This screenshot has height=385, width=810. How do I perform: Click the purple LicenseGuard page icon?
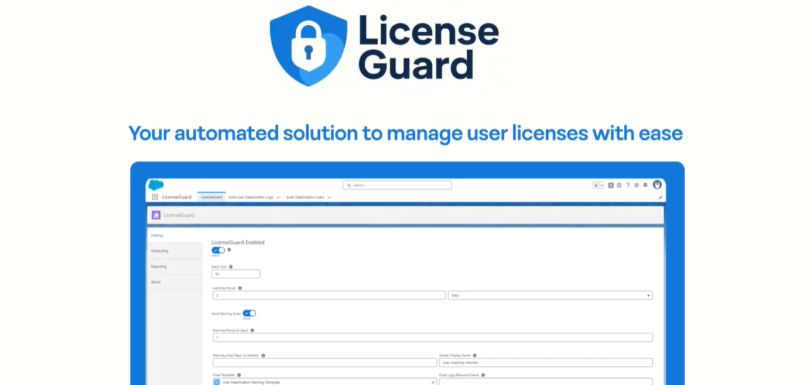(x=156, y=215)
